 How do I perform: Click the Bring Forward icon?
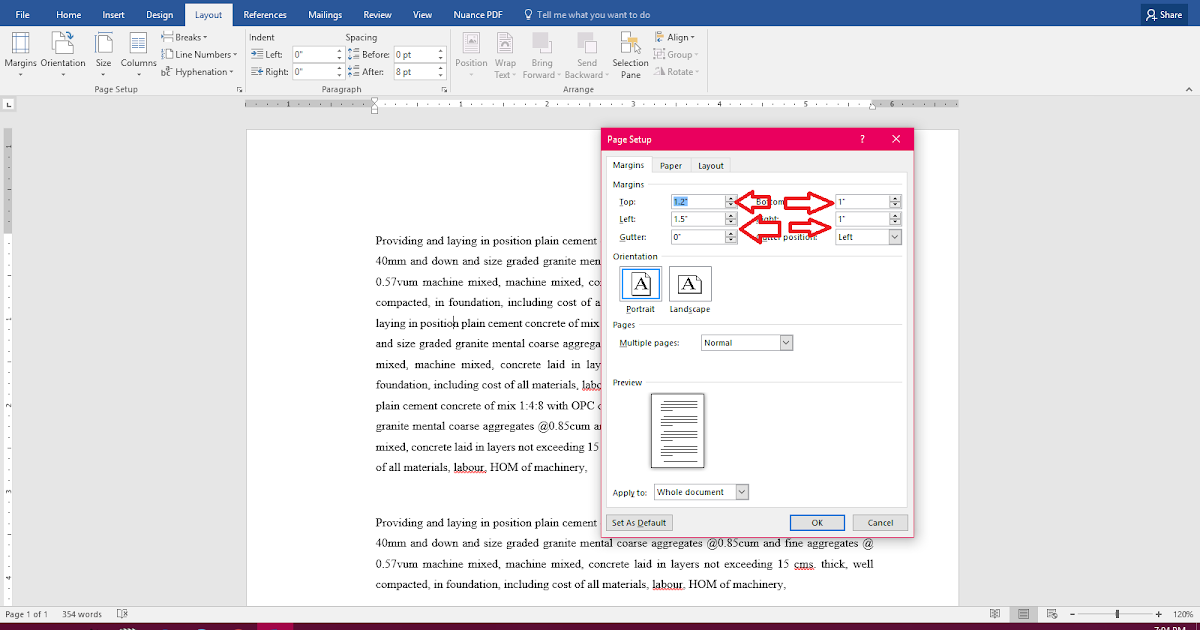pos(542,55)
